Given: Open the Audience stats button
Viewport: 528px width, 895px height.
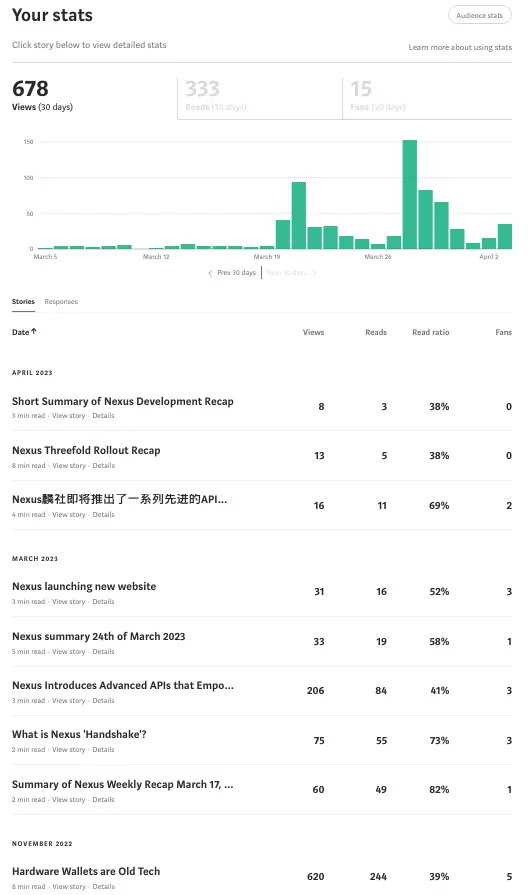Looking at the screenshot, I should point(479,15).
